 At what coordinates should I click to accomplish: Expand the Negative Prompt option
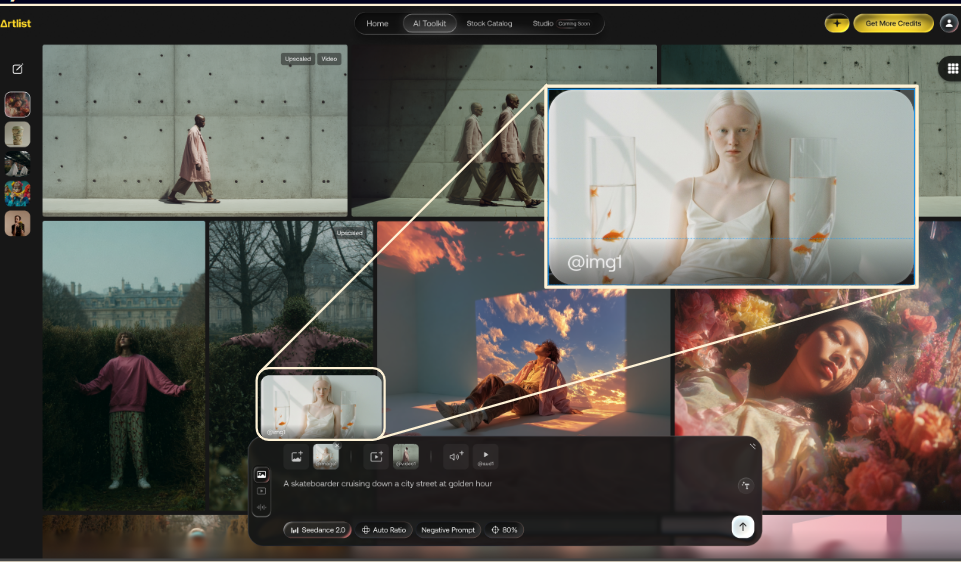[x=448, y=529]
